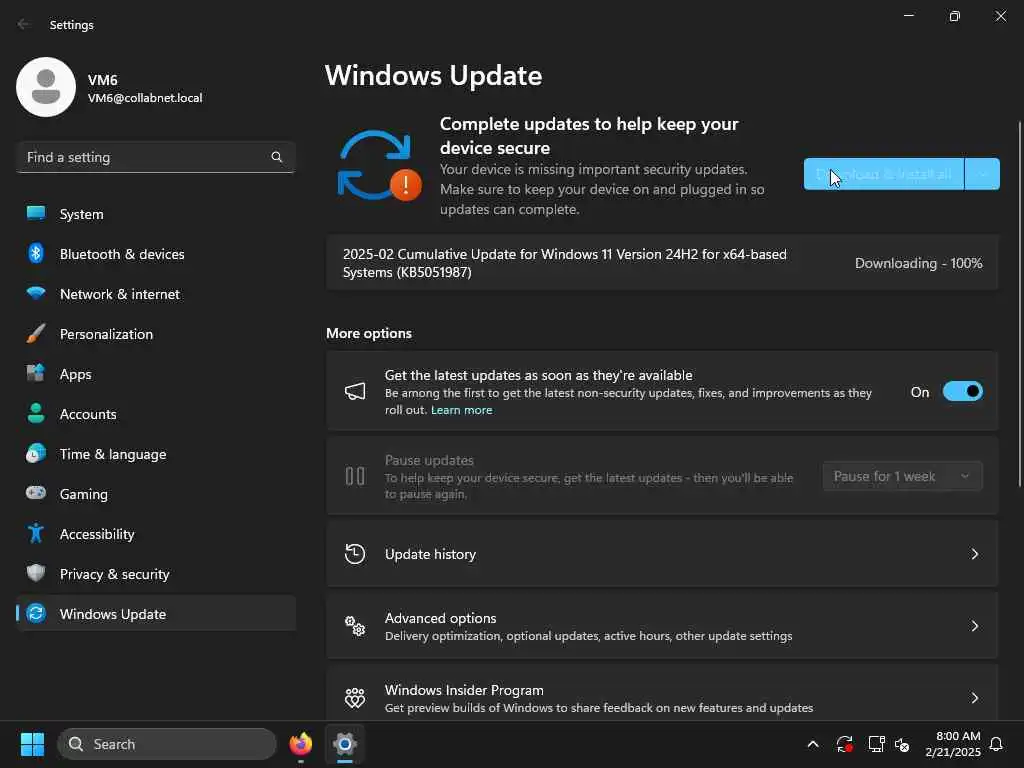This screenshot has width=1024, height=768.
Task: Click the magnifier icon in Find a setting
Action: [277, 157]
